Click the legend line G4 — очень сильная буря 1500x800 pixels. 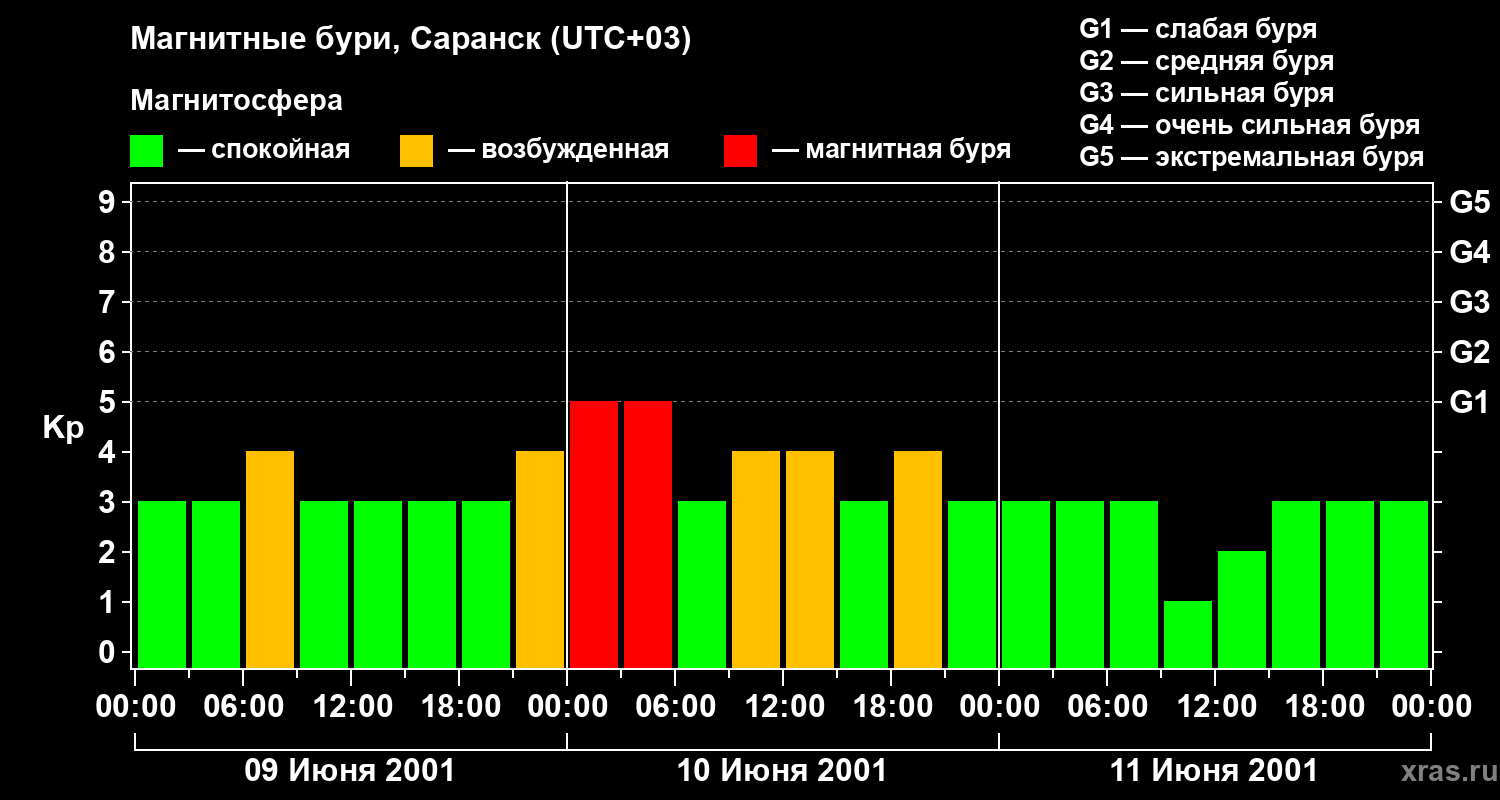[1250, 125]
